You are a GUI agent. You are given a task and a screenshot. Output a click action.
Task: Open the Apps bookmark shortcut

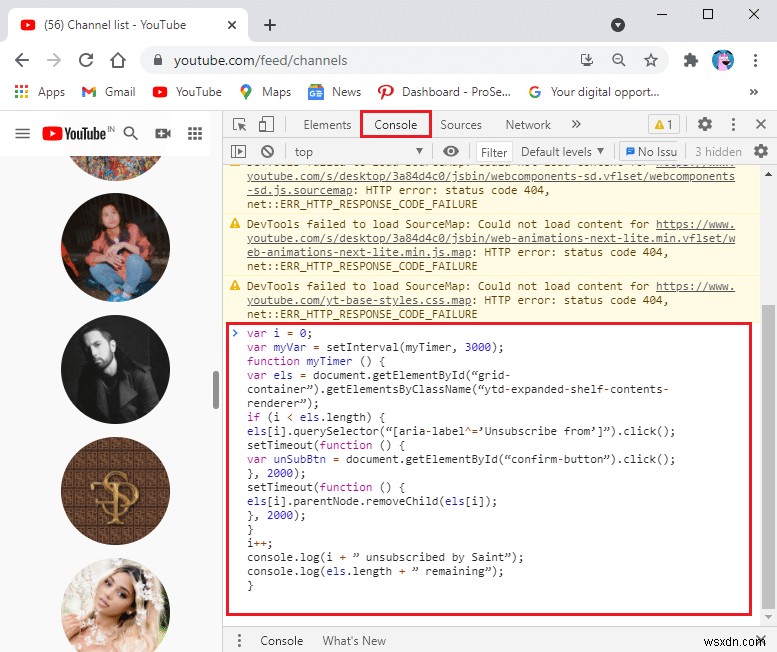point(40,92)
